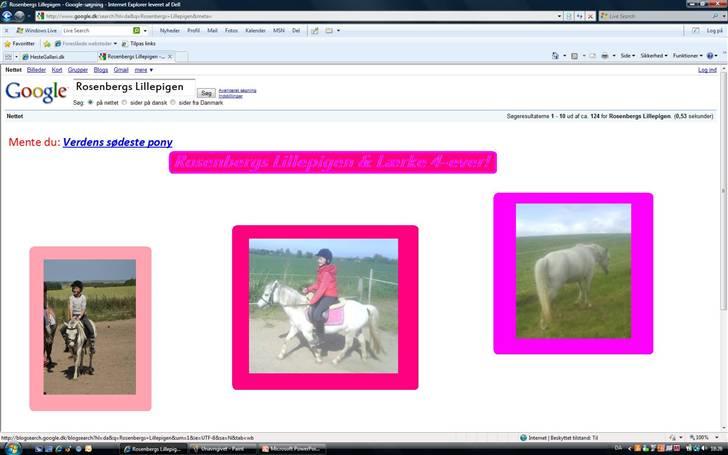This screenshot has width=728, height=455.
Task: Open the Sikkerhed menu dropdown
Action: [654, 56]
